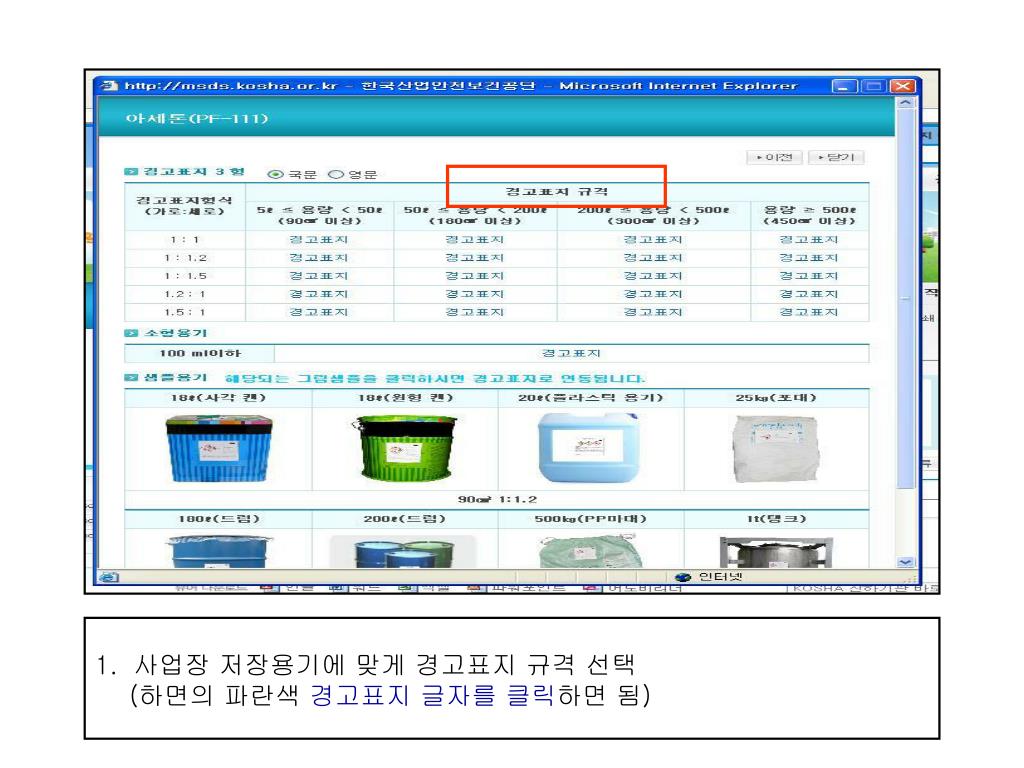This screenshot has width=1024, height=768.
Task: Click the 200ℓ drums sample image
Action: click(x=403, y=552)
